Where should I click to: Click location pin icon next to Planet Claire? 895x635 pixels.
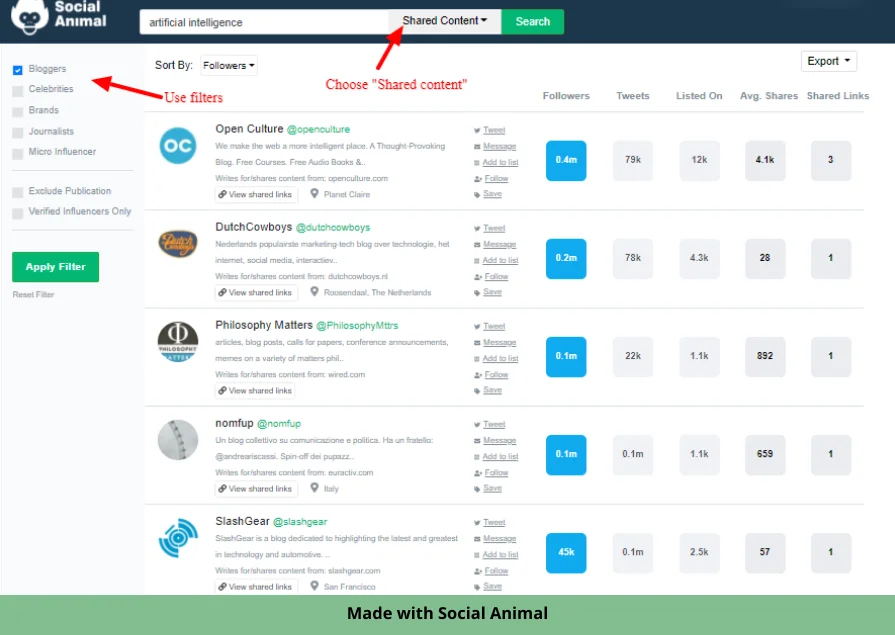(315, 194)
